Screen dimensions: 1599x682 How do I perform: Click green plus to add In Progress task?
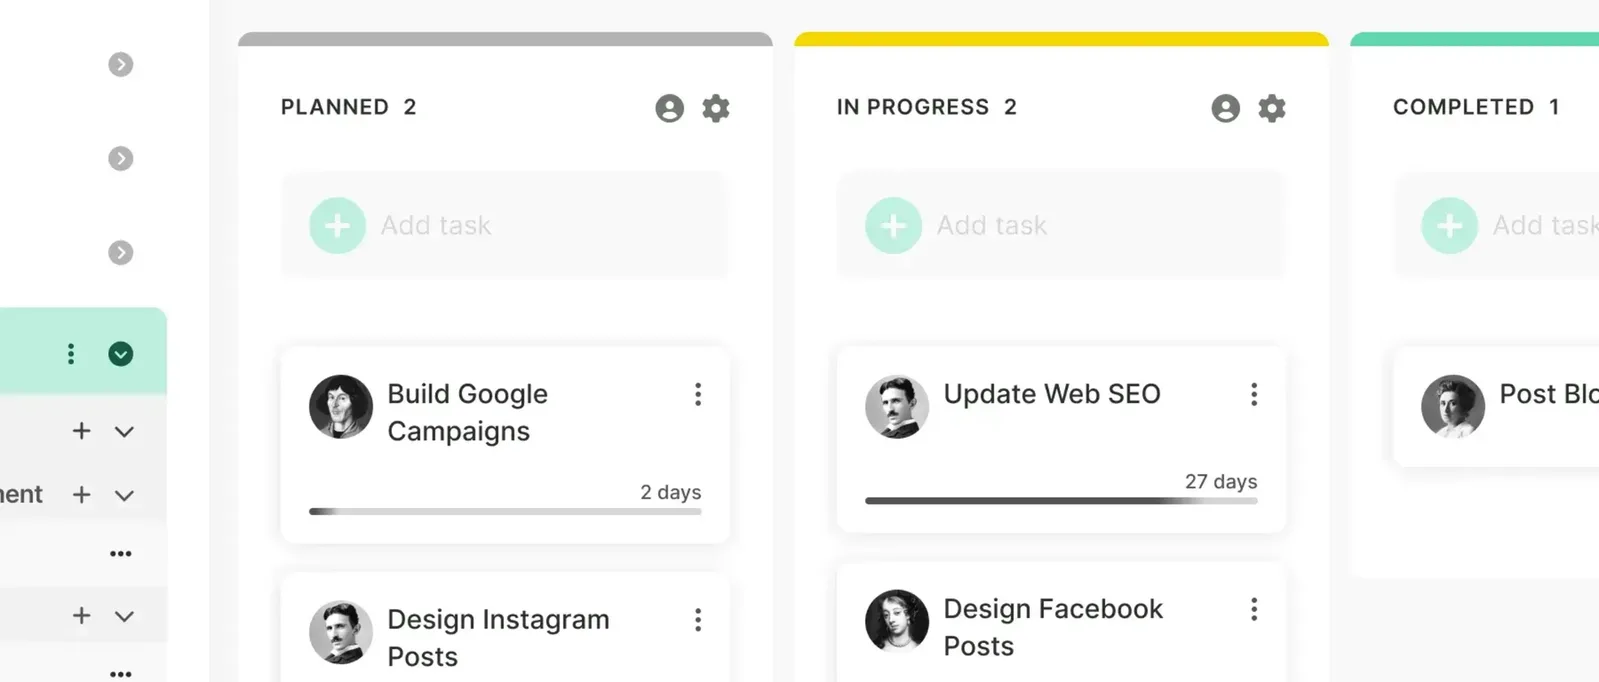(894, 226)
